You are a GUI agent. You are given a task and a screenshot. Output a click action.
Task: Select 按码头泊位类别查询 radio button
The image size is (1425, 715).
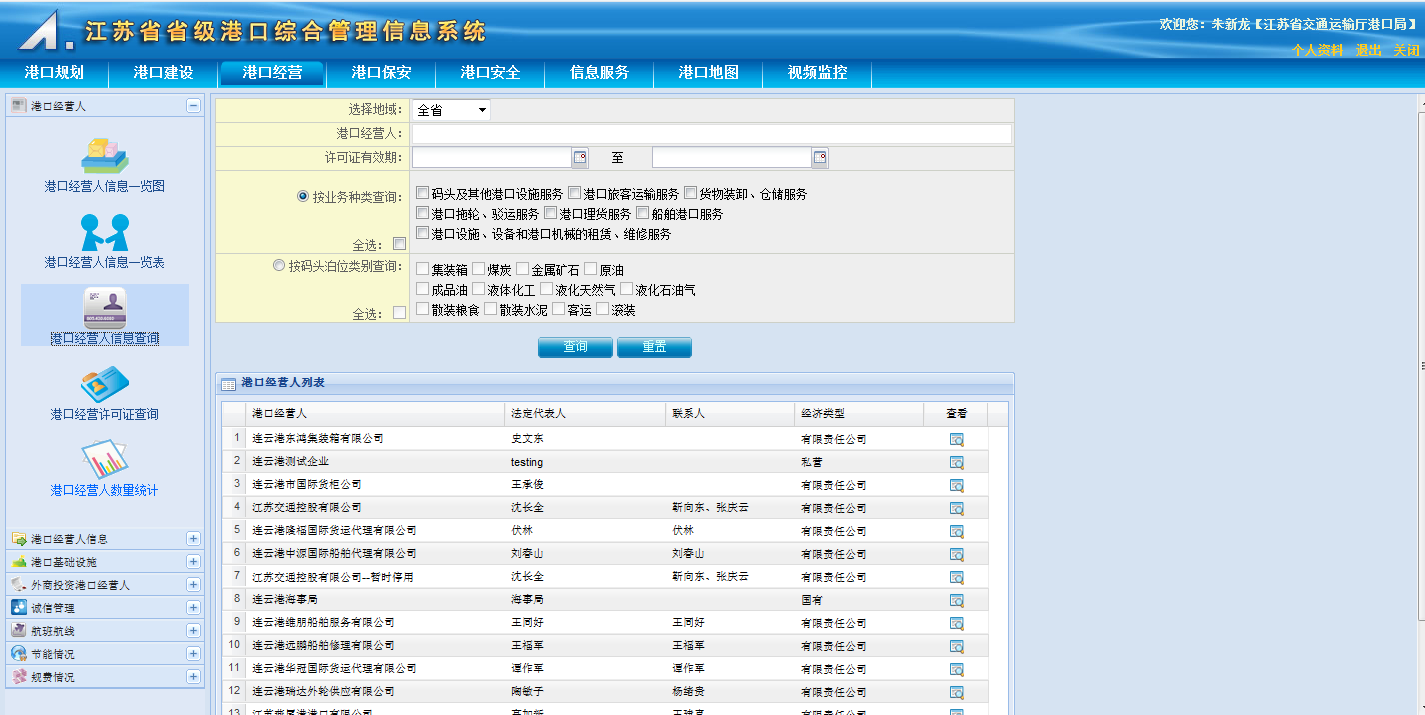(280, 266)
